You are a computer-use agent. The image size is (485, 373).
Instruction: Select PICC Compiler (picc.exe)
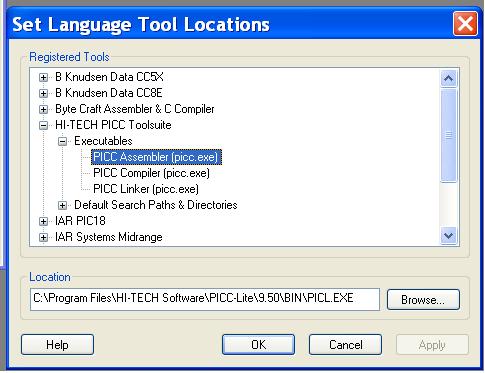(x=151, y=173)
